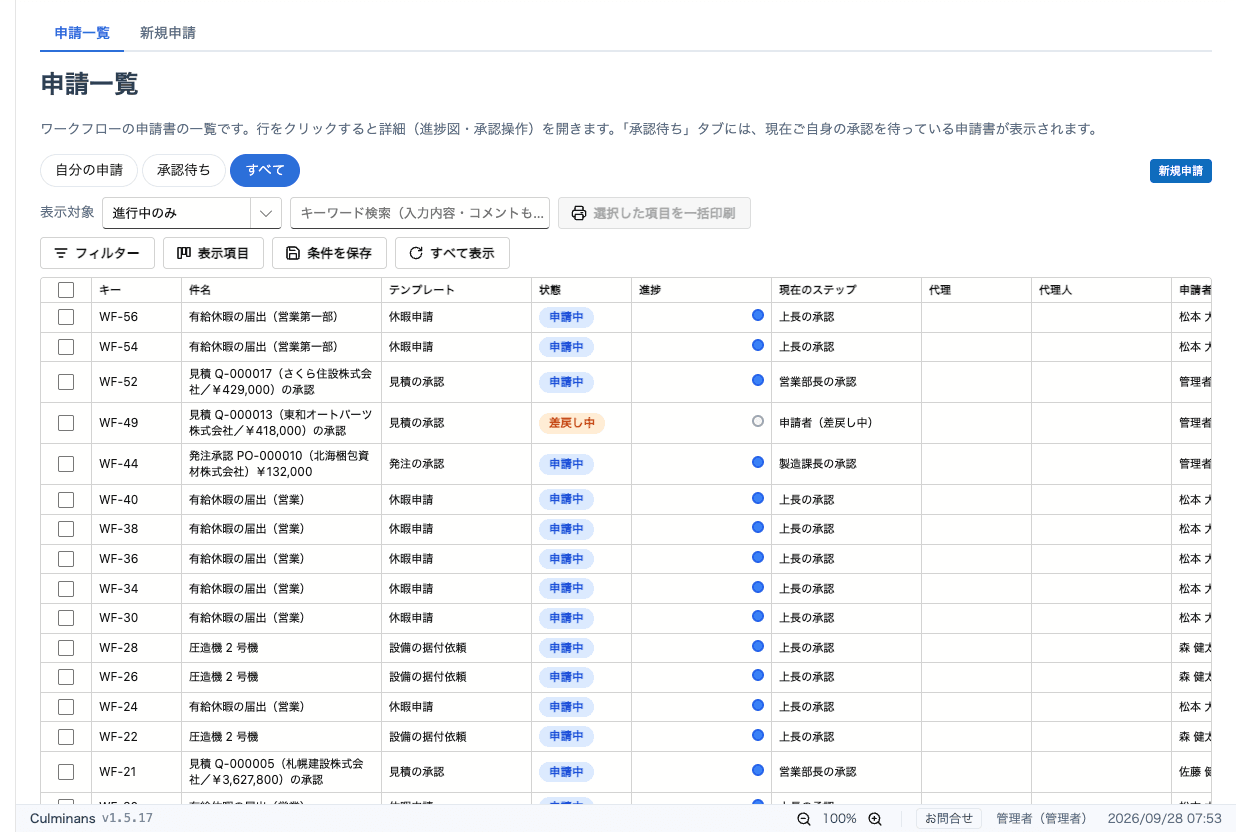The width and height of the screenshot is (1236, 832).
Task: Click the zoom out magnifier icon
Action: pyautogui.click(x=804, y=818)
